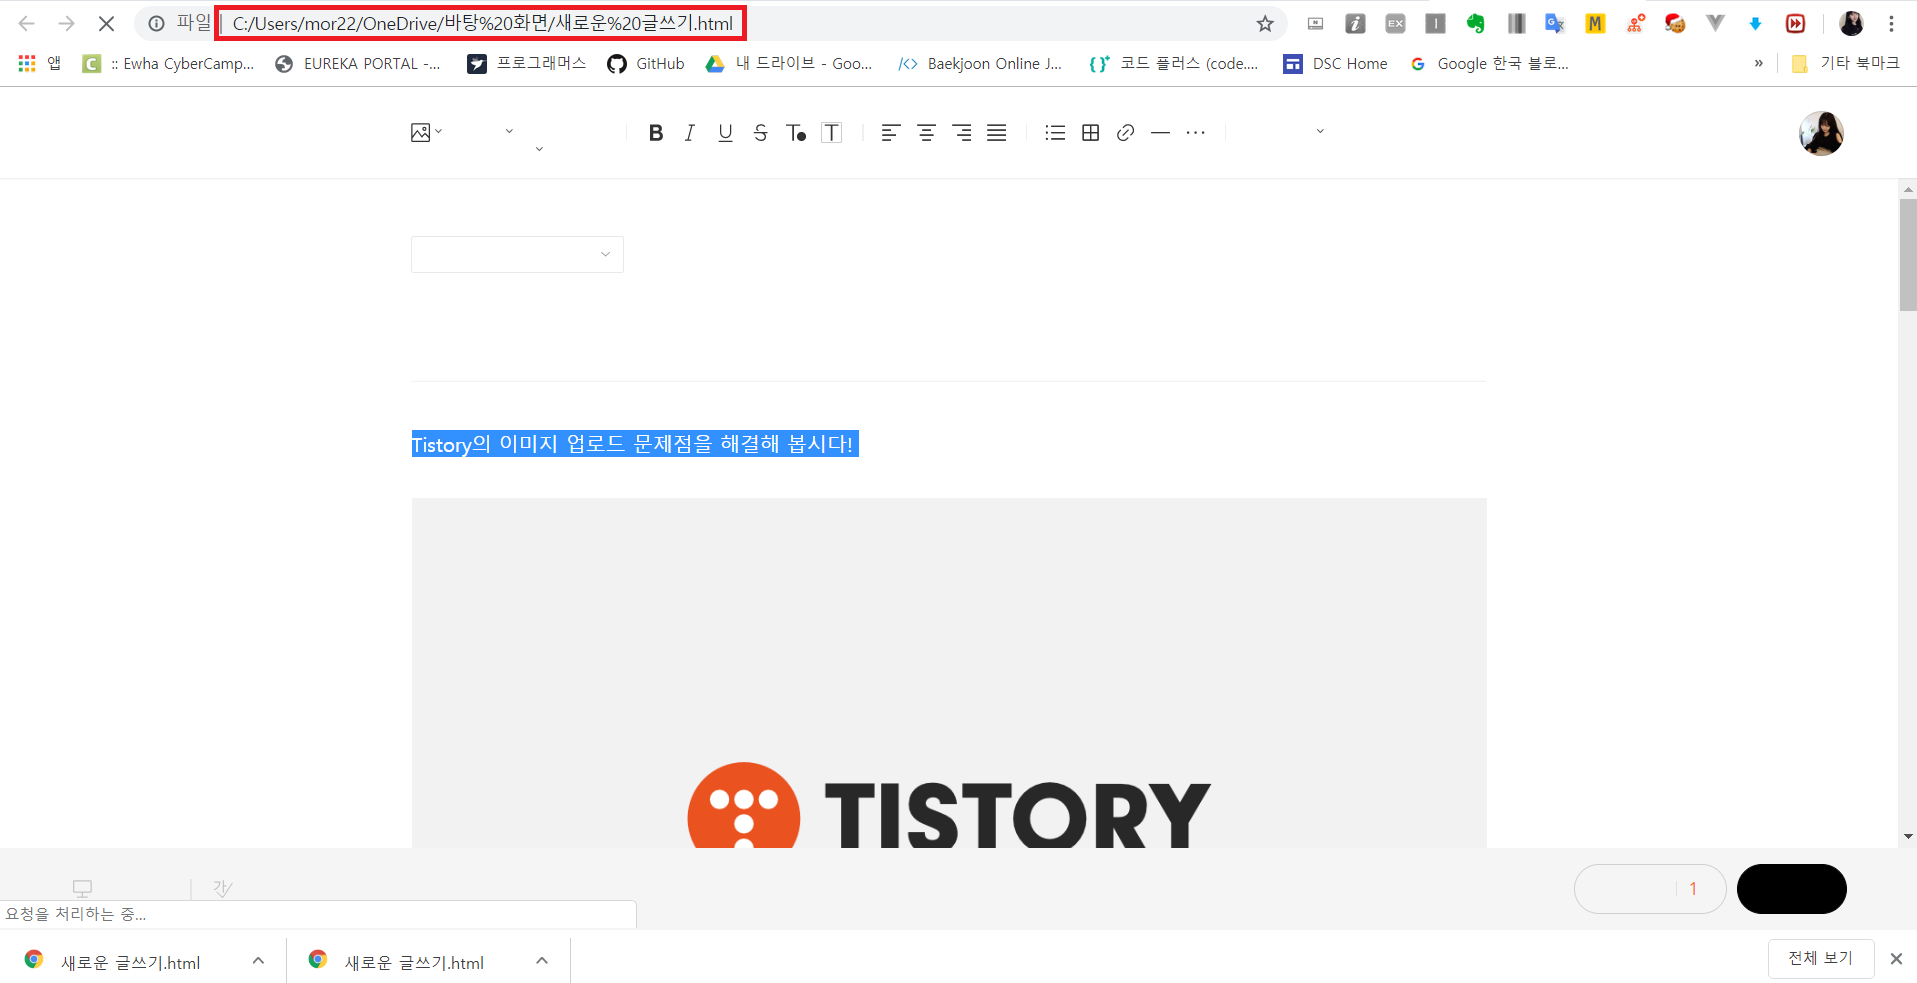Align the text to the left
The image size is (1917, 983).
(x=890, y=133)
